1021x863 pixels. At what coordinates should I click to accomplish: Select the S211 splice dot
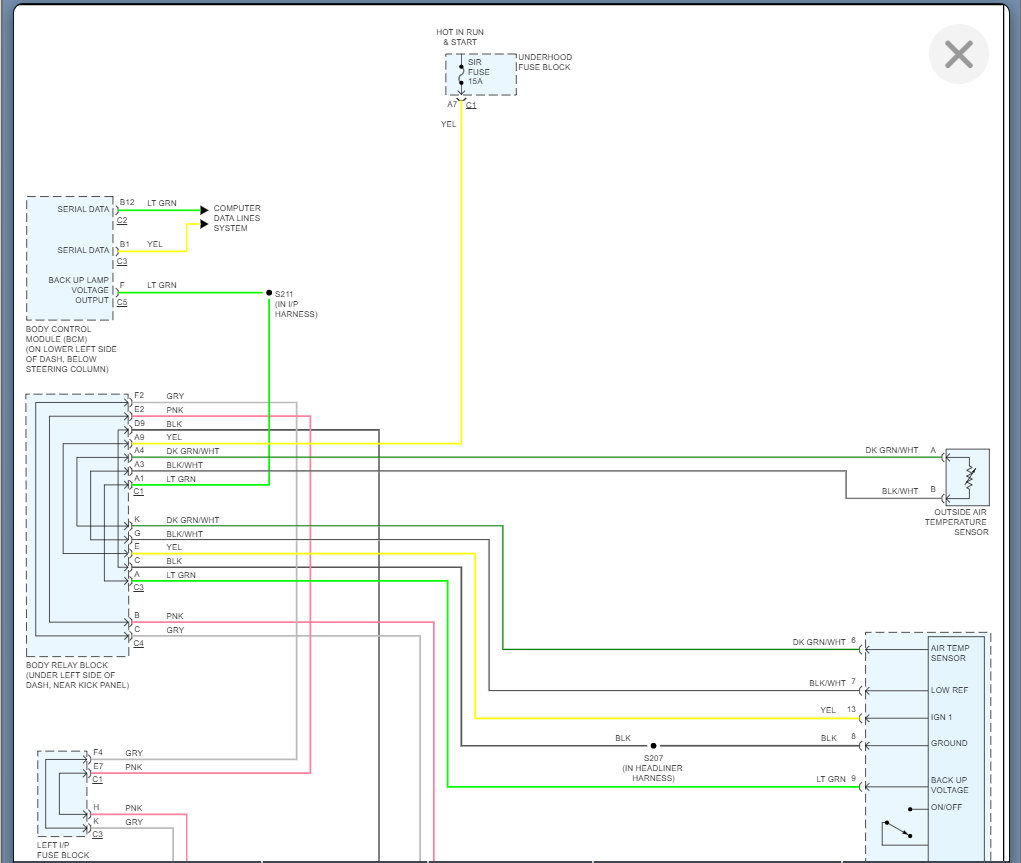(x=268, y=292)
